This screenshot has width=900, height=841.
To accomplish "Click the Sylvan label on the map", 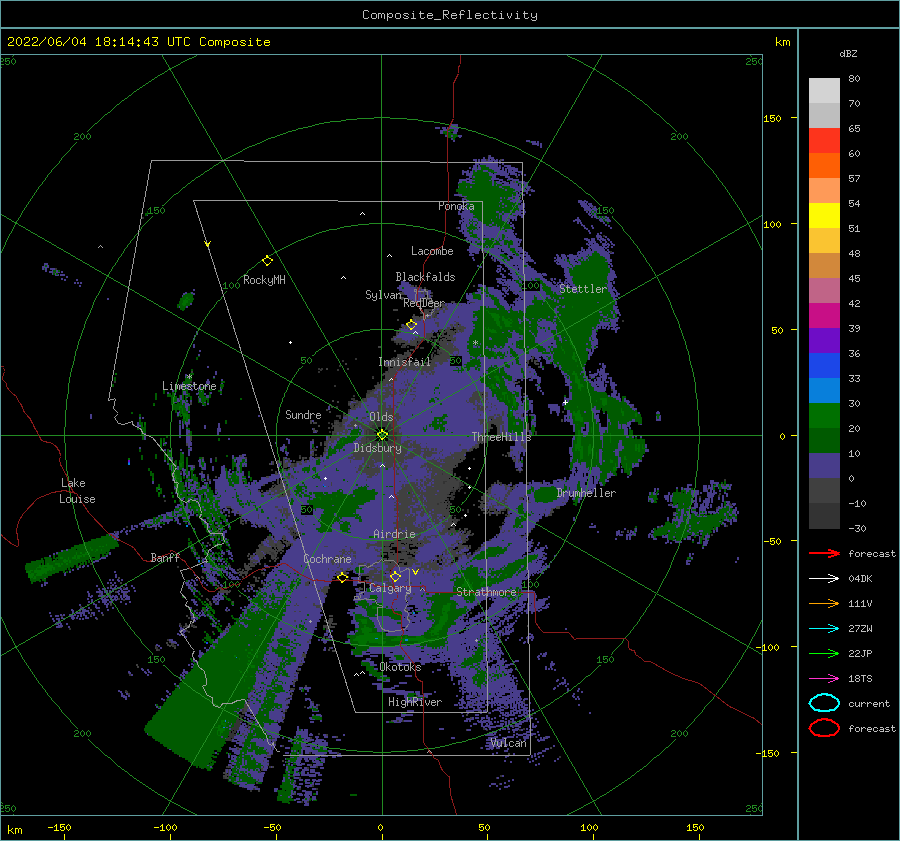I will point(383,295).
